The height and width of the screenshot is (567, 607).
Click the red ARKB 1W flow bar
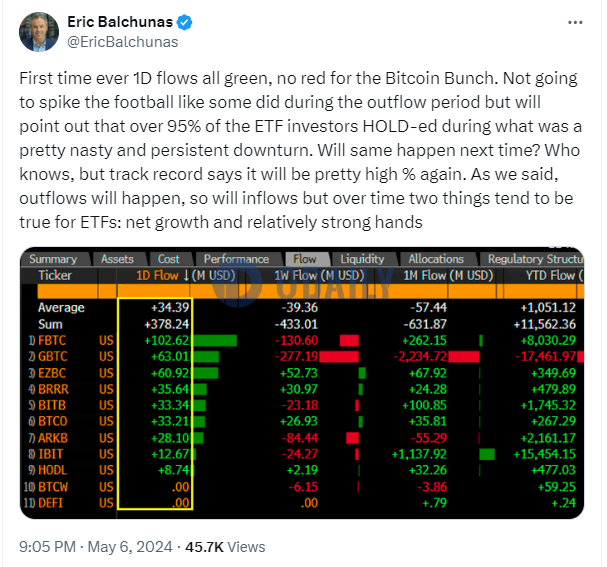pyautogui.click(x=352, y=438)
